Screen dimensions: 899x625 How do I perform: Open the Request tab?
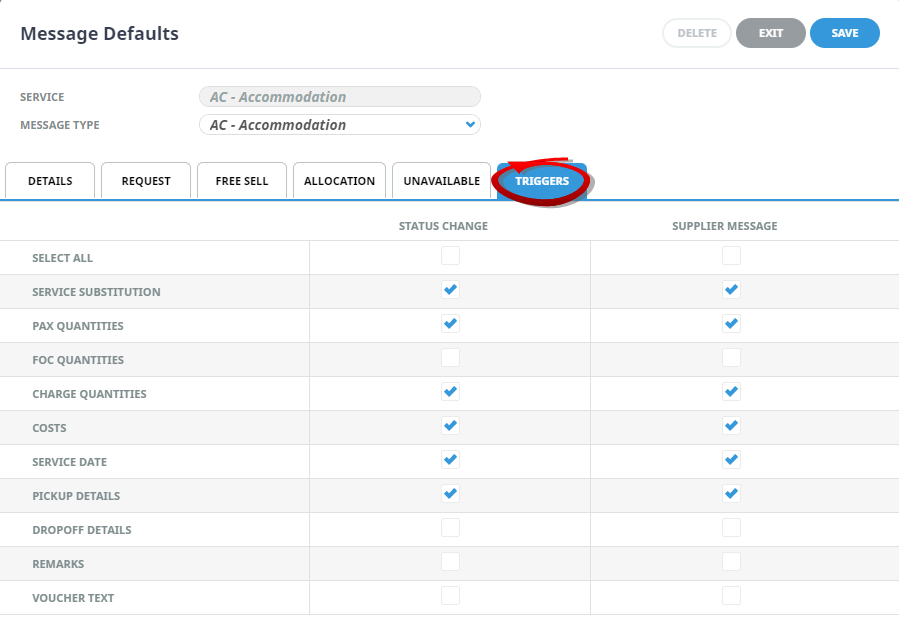146,181
